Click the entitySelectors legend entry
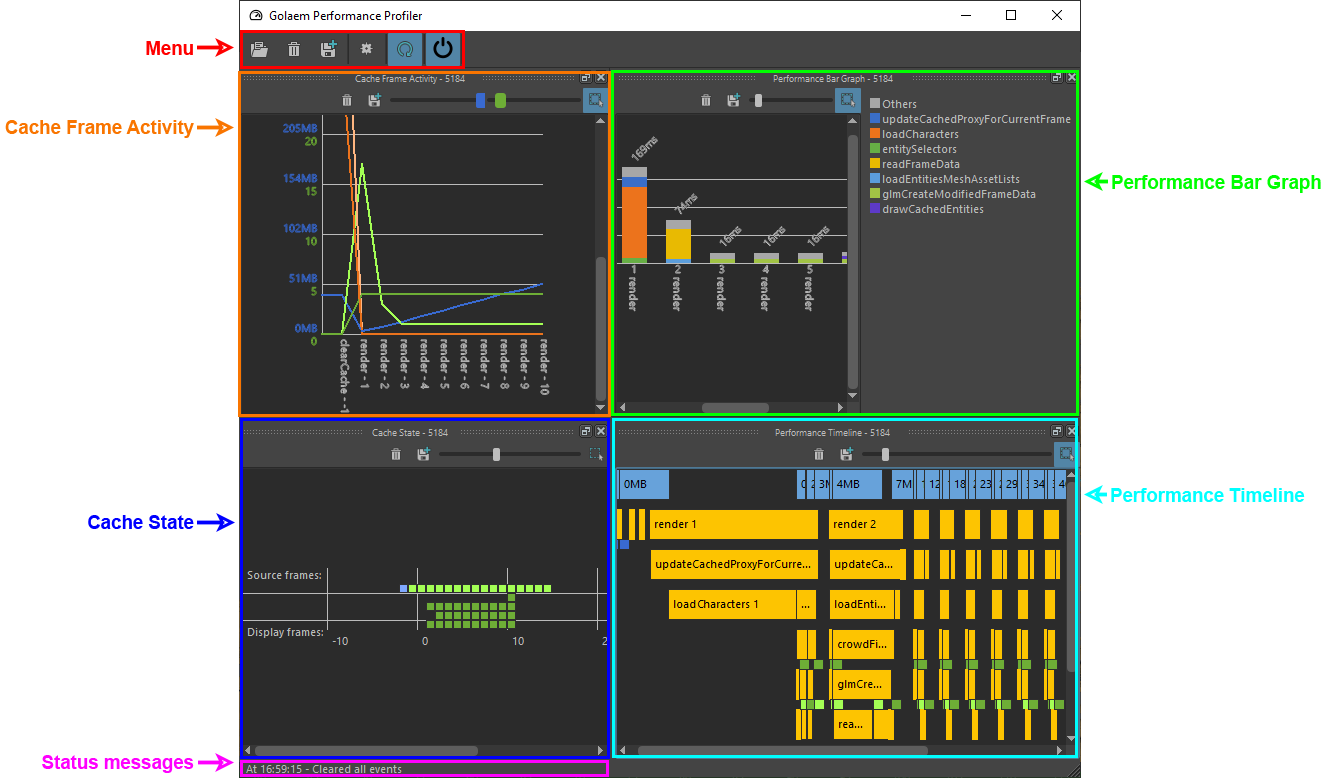1343x778 pixels. [913, 149]
